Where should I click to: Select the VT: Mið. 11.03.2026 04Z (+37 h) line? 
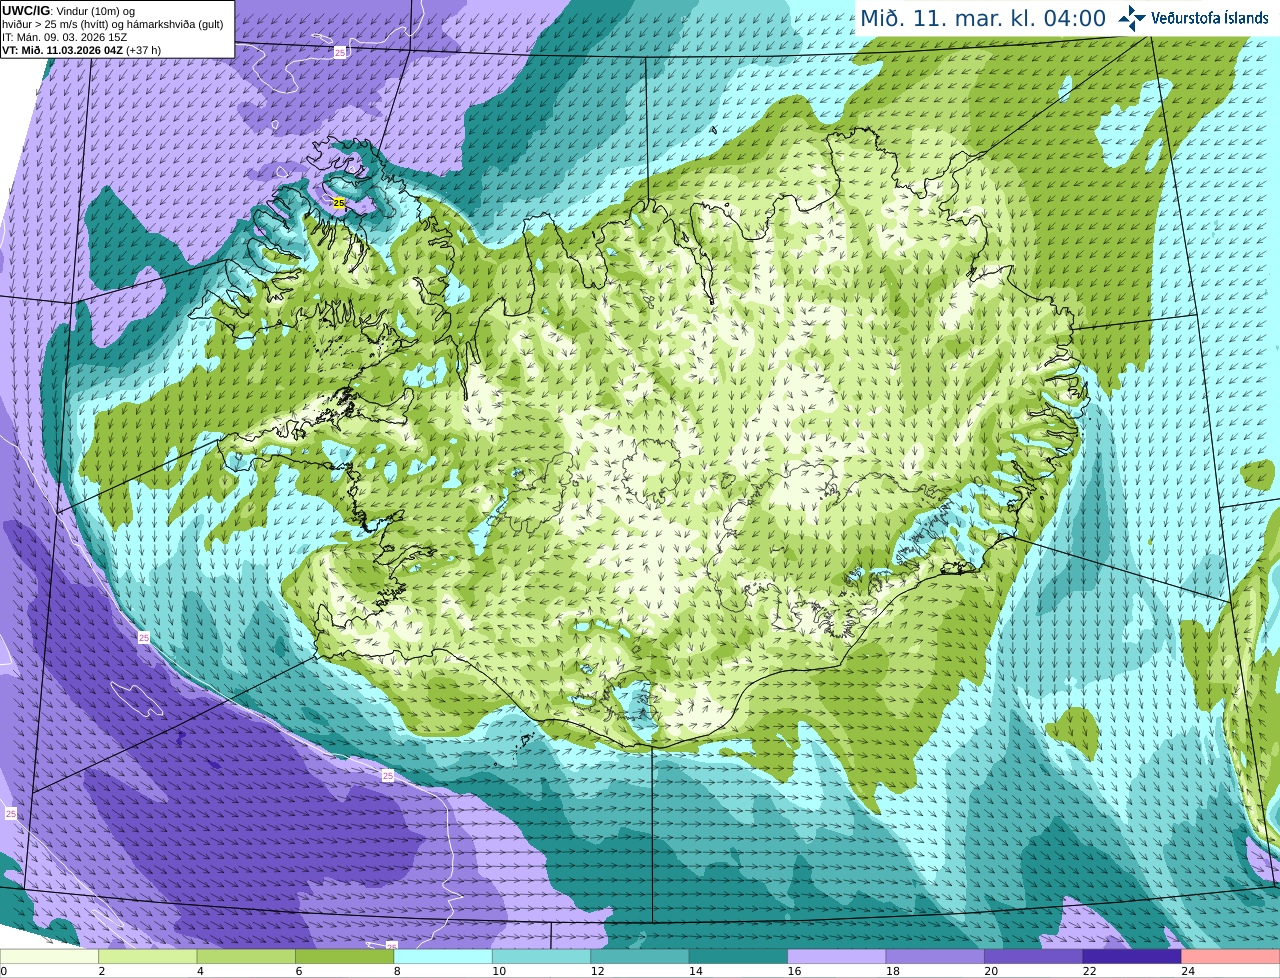[x=82, y=50]
